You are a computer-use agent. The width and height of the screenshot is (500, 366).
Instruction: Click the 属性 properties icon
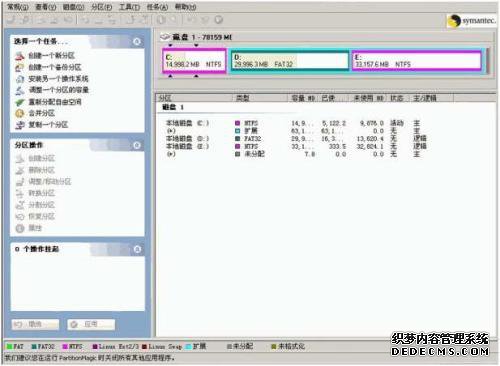pyautogui.click(x=20, y=228)
